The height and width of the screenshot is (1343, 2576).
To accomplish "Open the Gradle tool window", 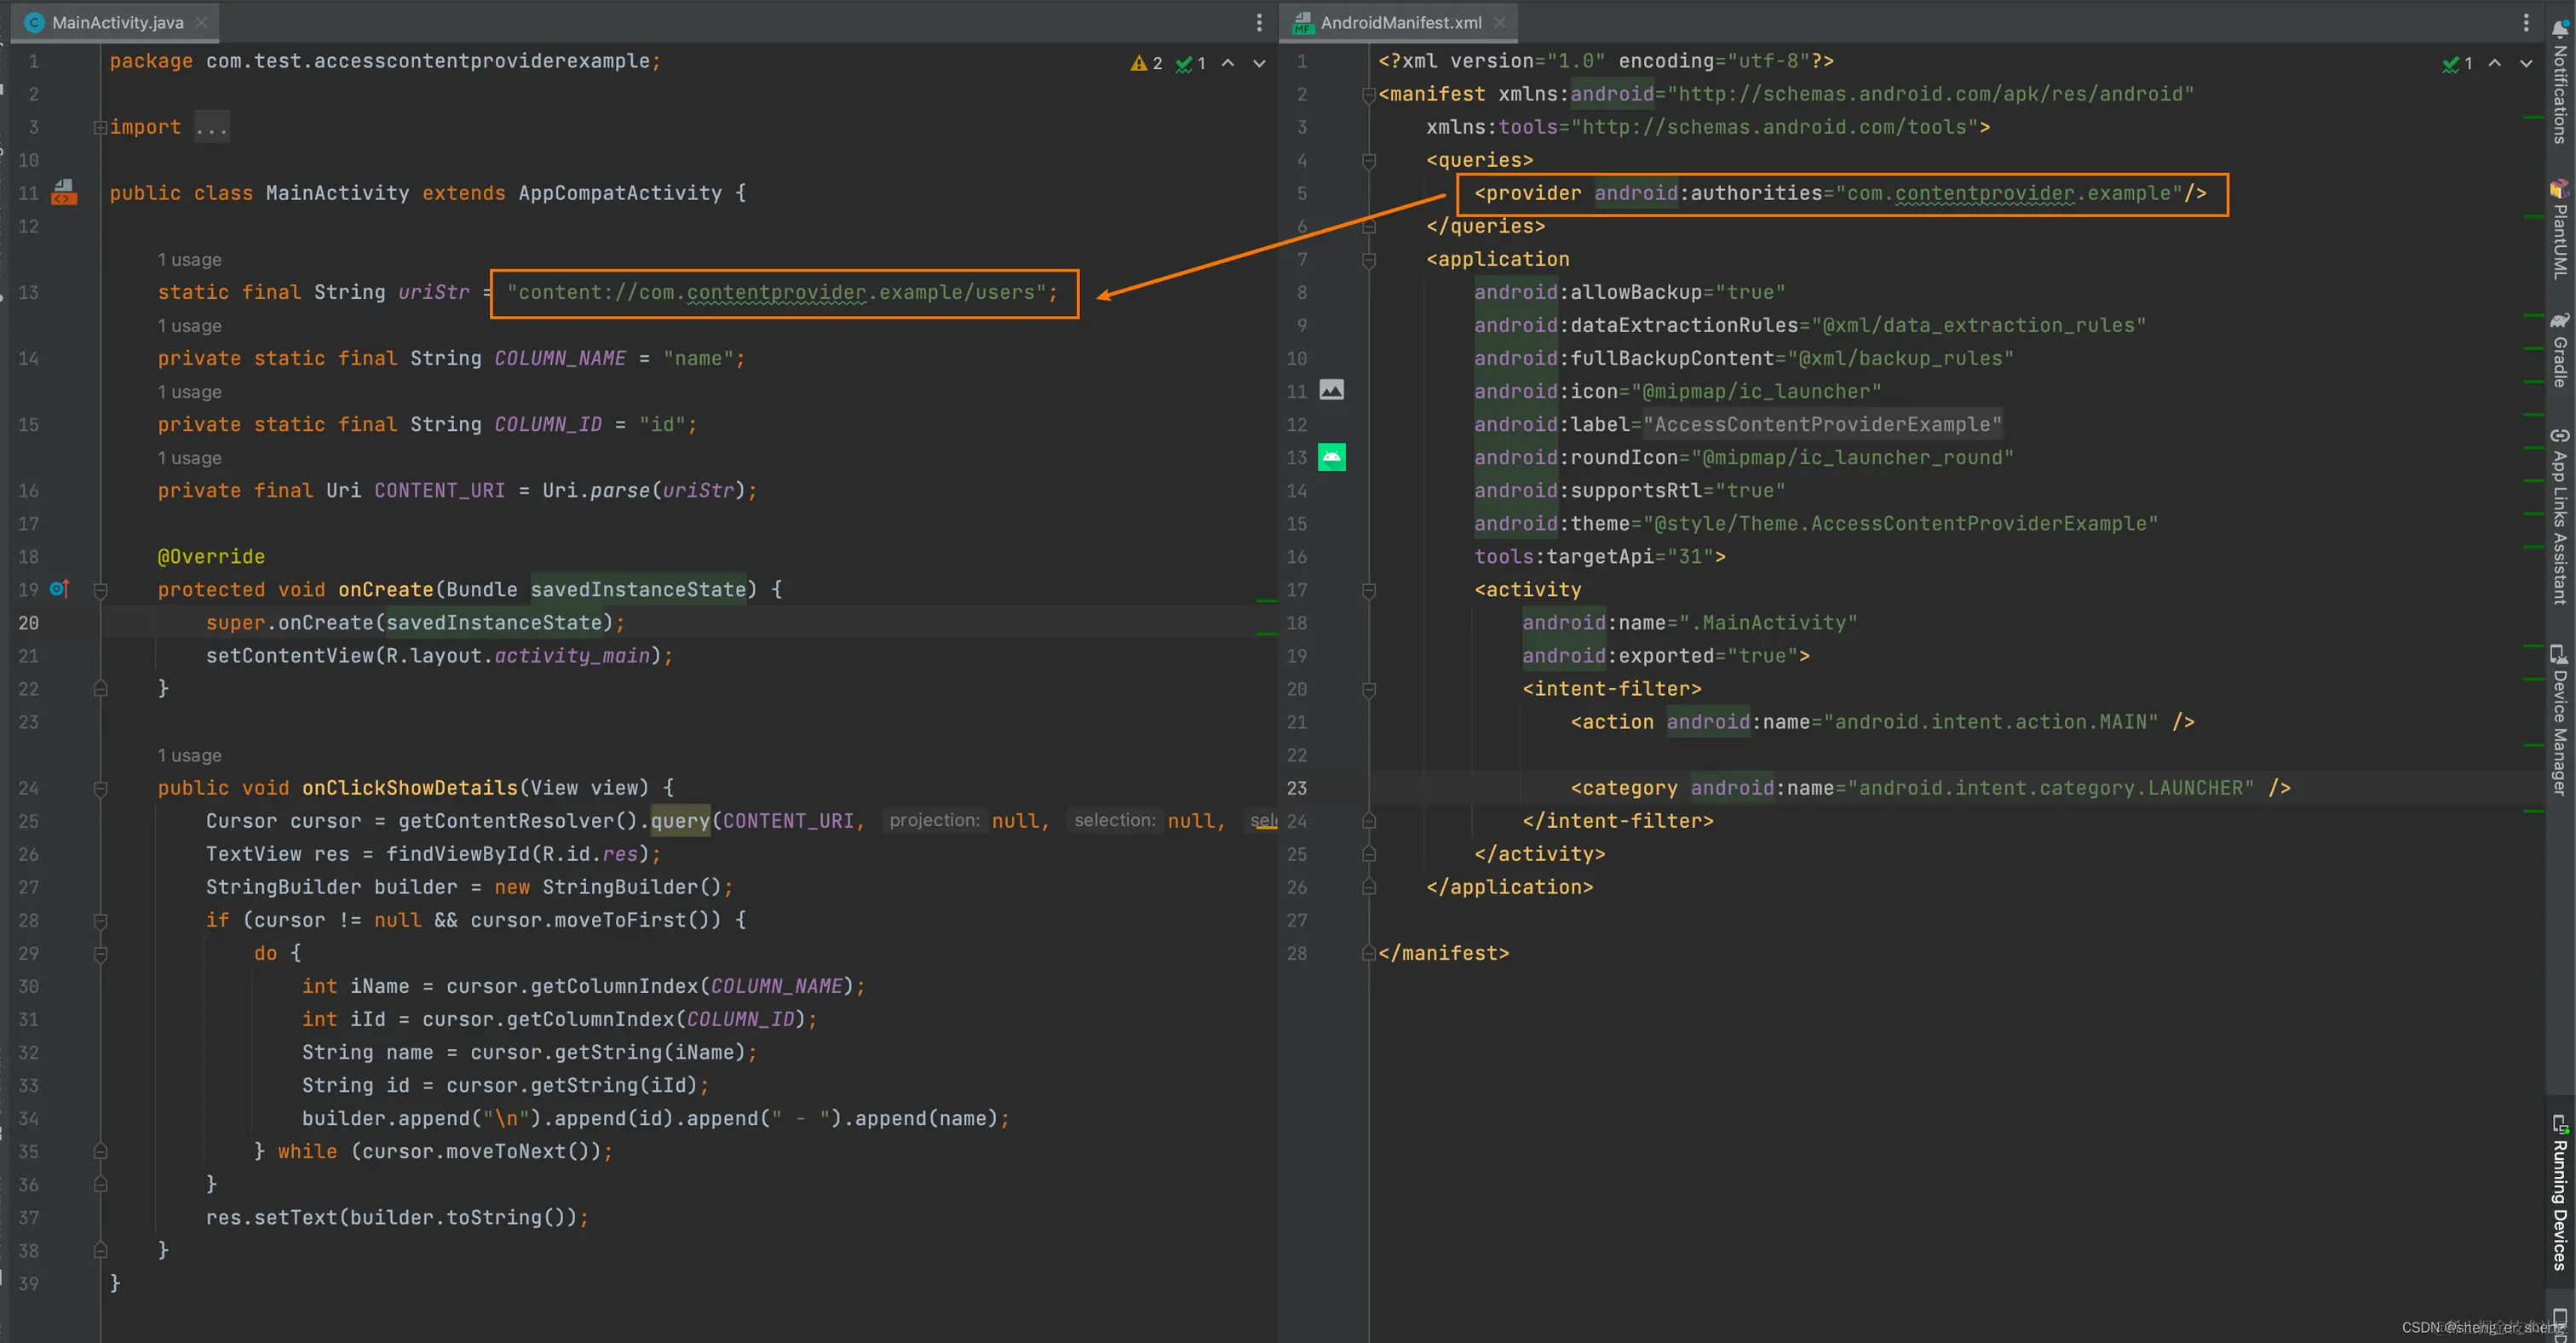I will coord(2559,350).
